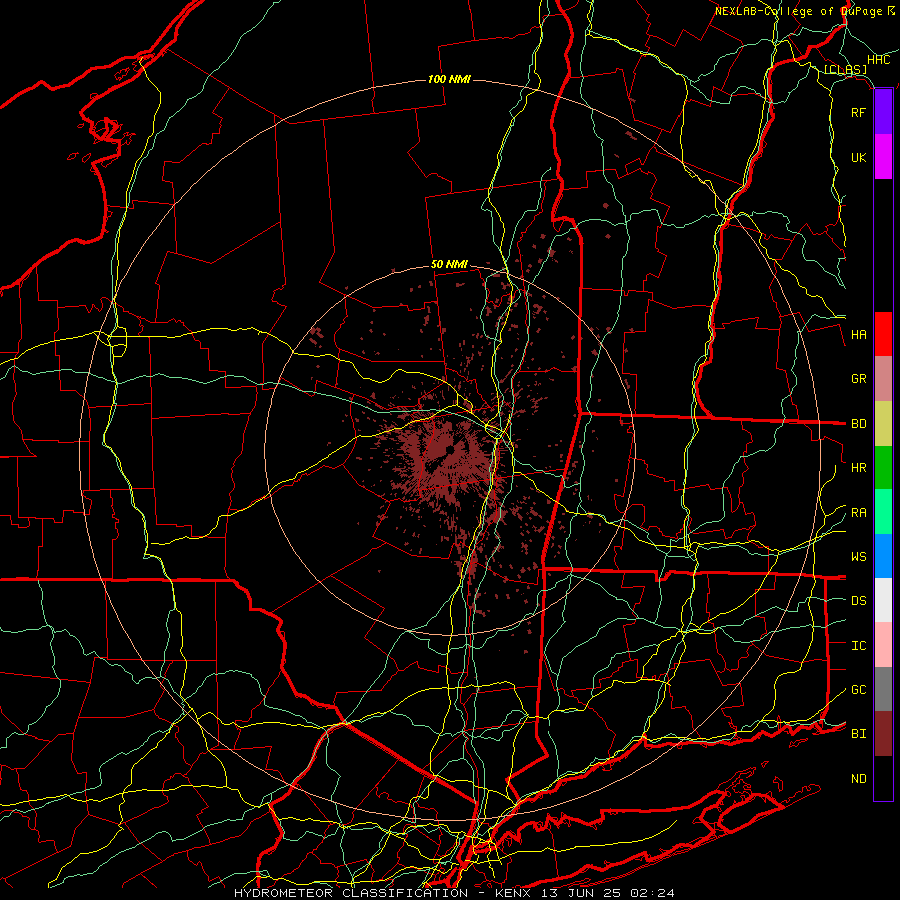Click the radar site center dot

coord(450,450)
